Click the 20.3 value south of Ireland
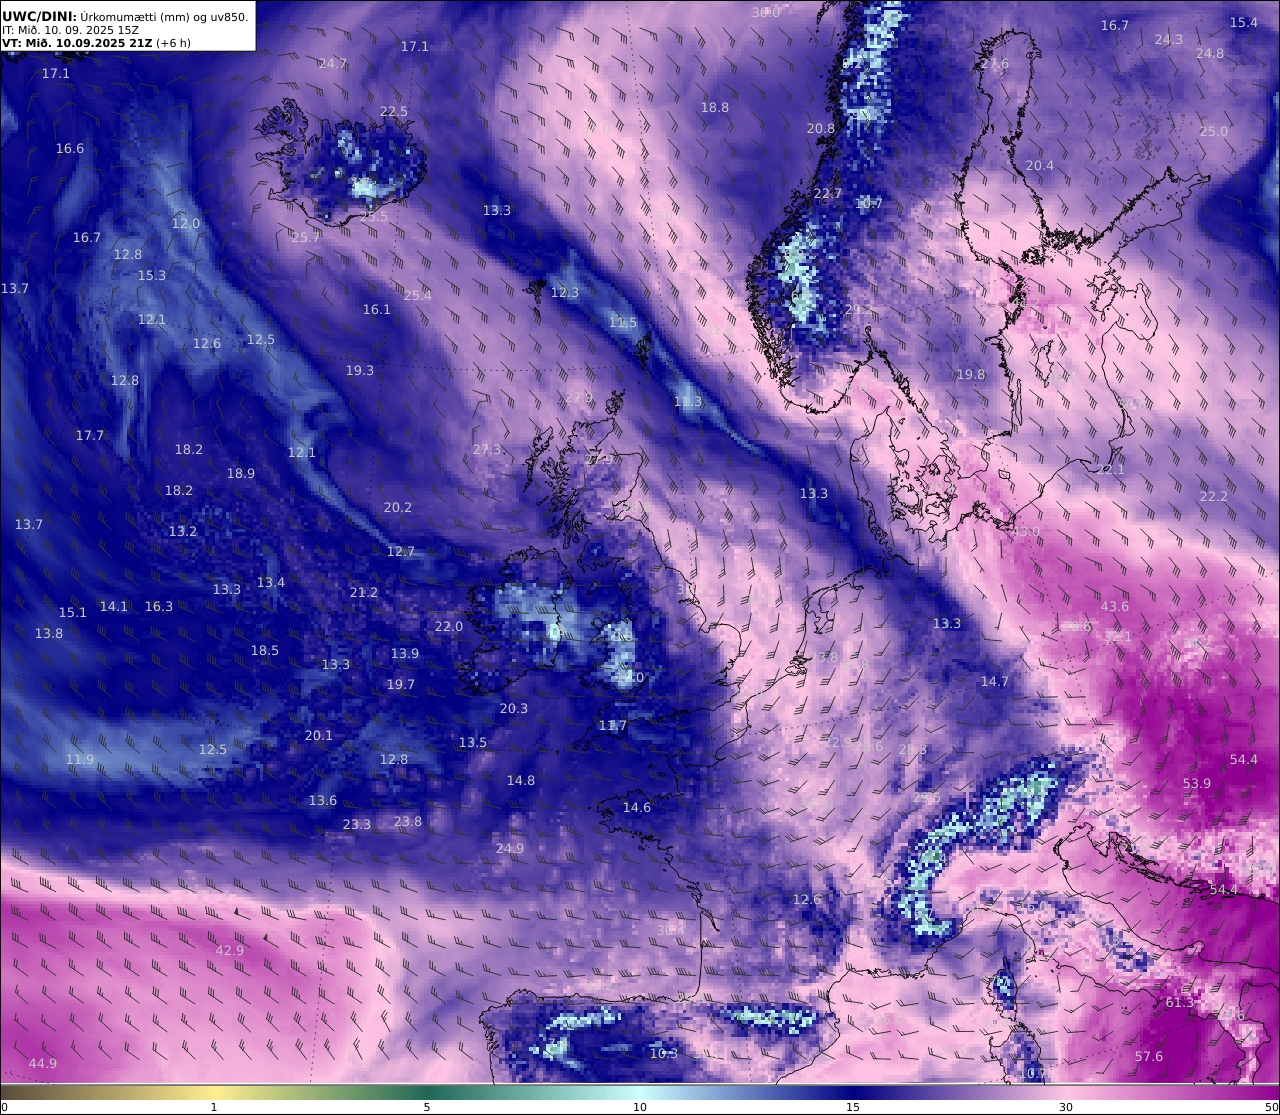 pyautogui.click(x=514, y=708)
